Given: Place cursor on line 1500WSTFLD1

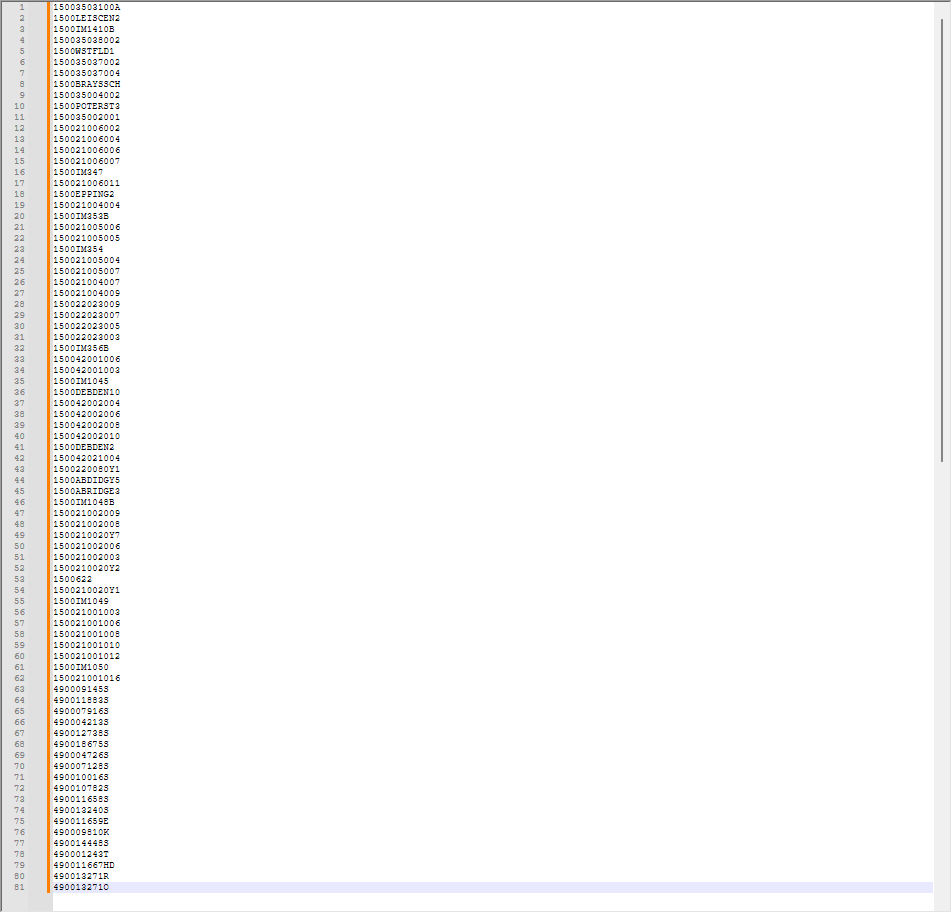Looking at the screenshot, I should [x=84, y=51].
